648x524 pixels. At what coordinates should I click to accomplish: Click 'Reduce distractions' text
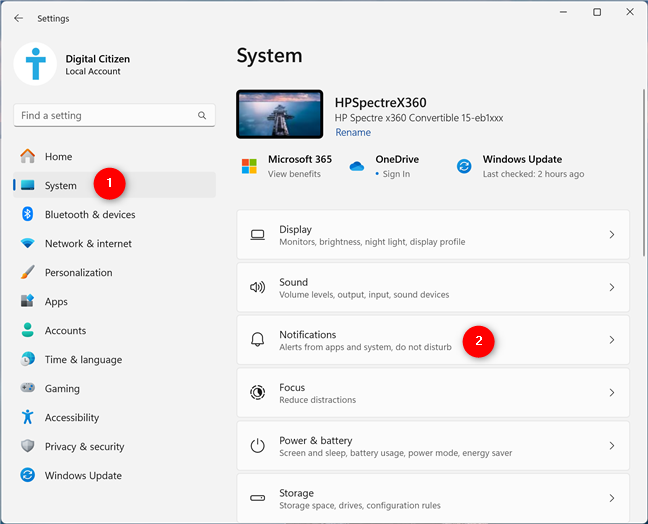[317, 400]
